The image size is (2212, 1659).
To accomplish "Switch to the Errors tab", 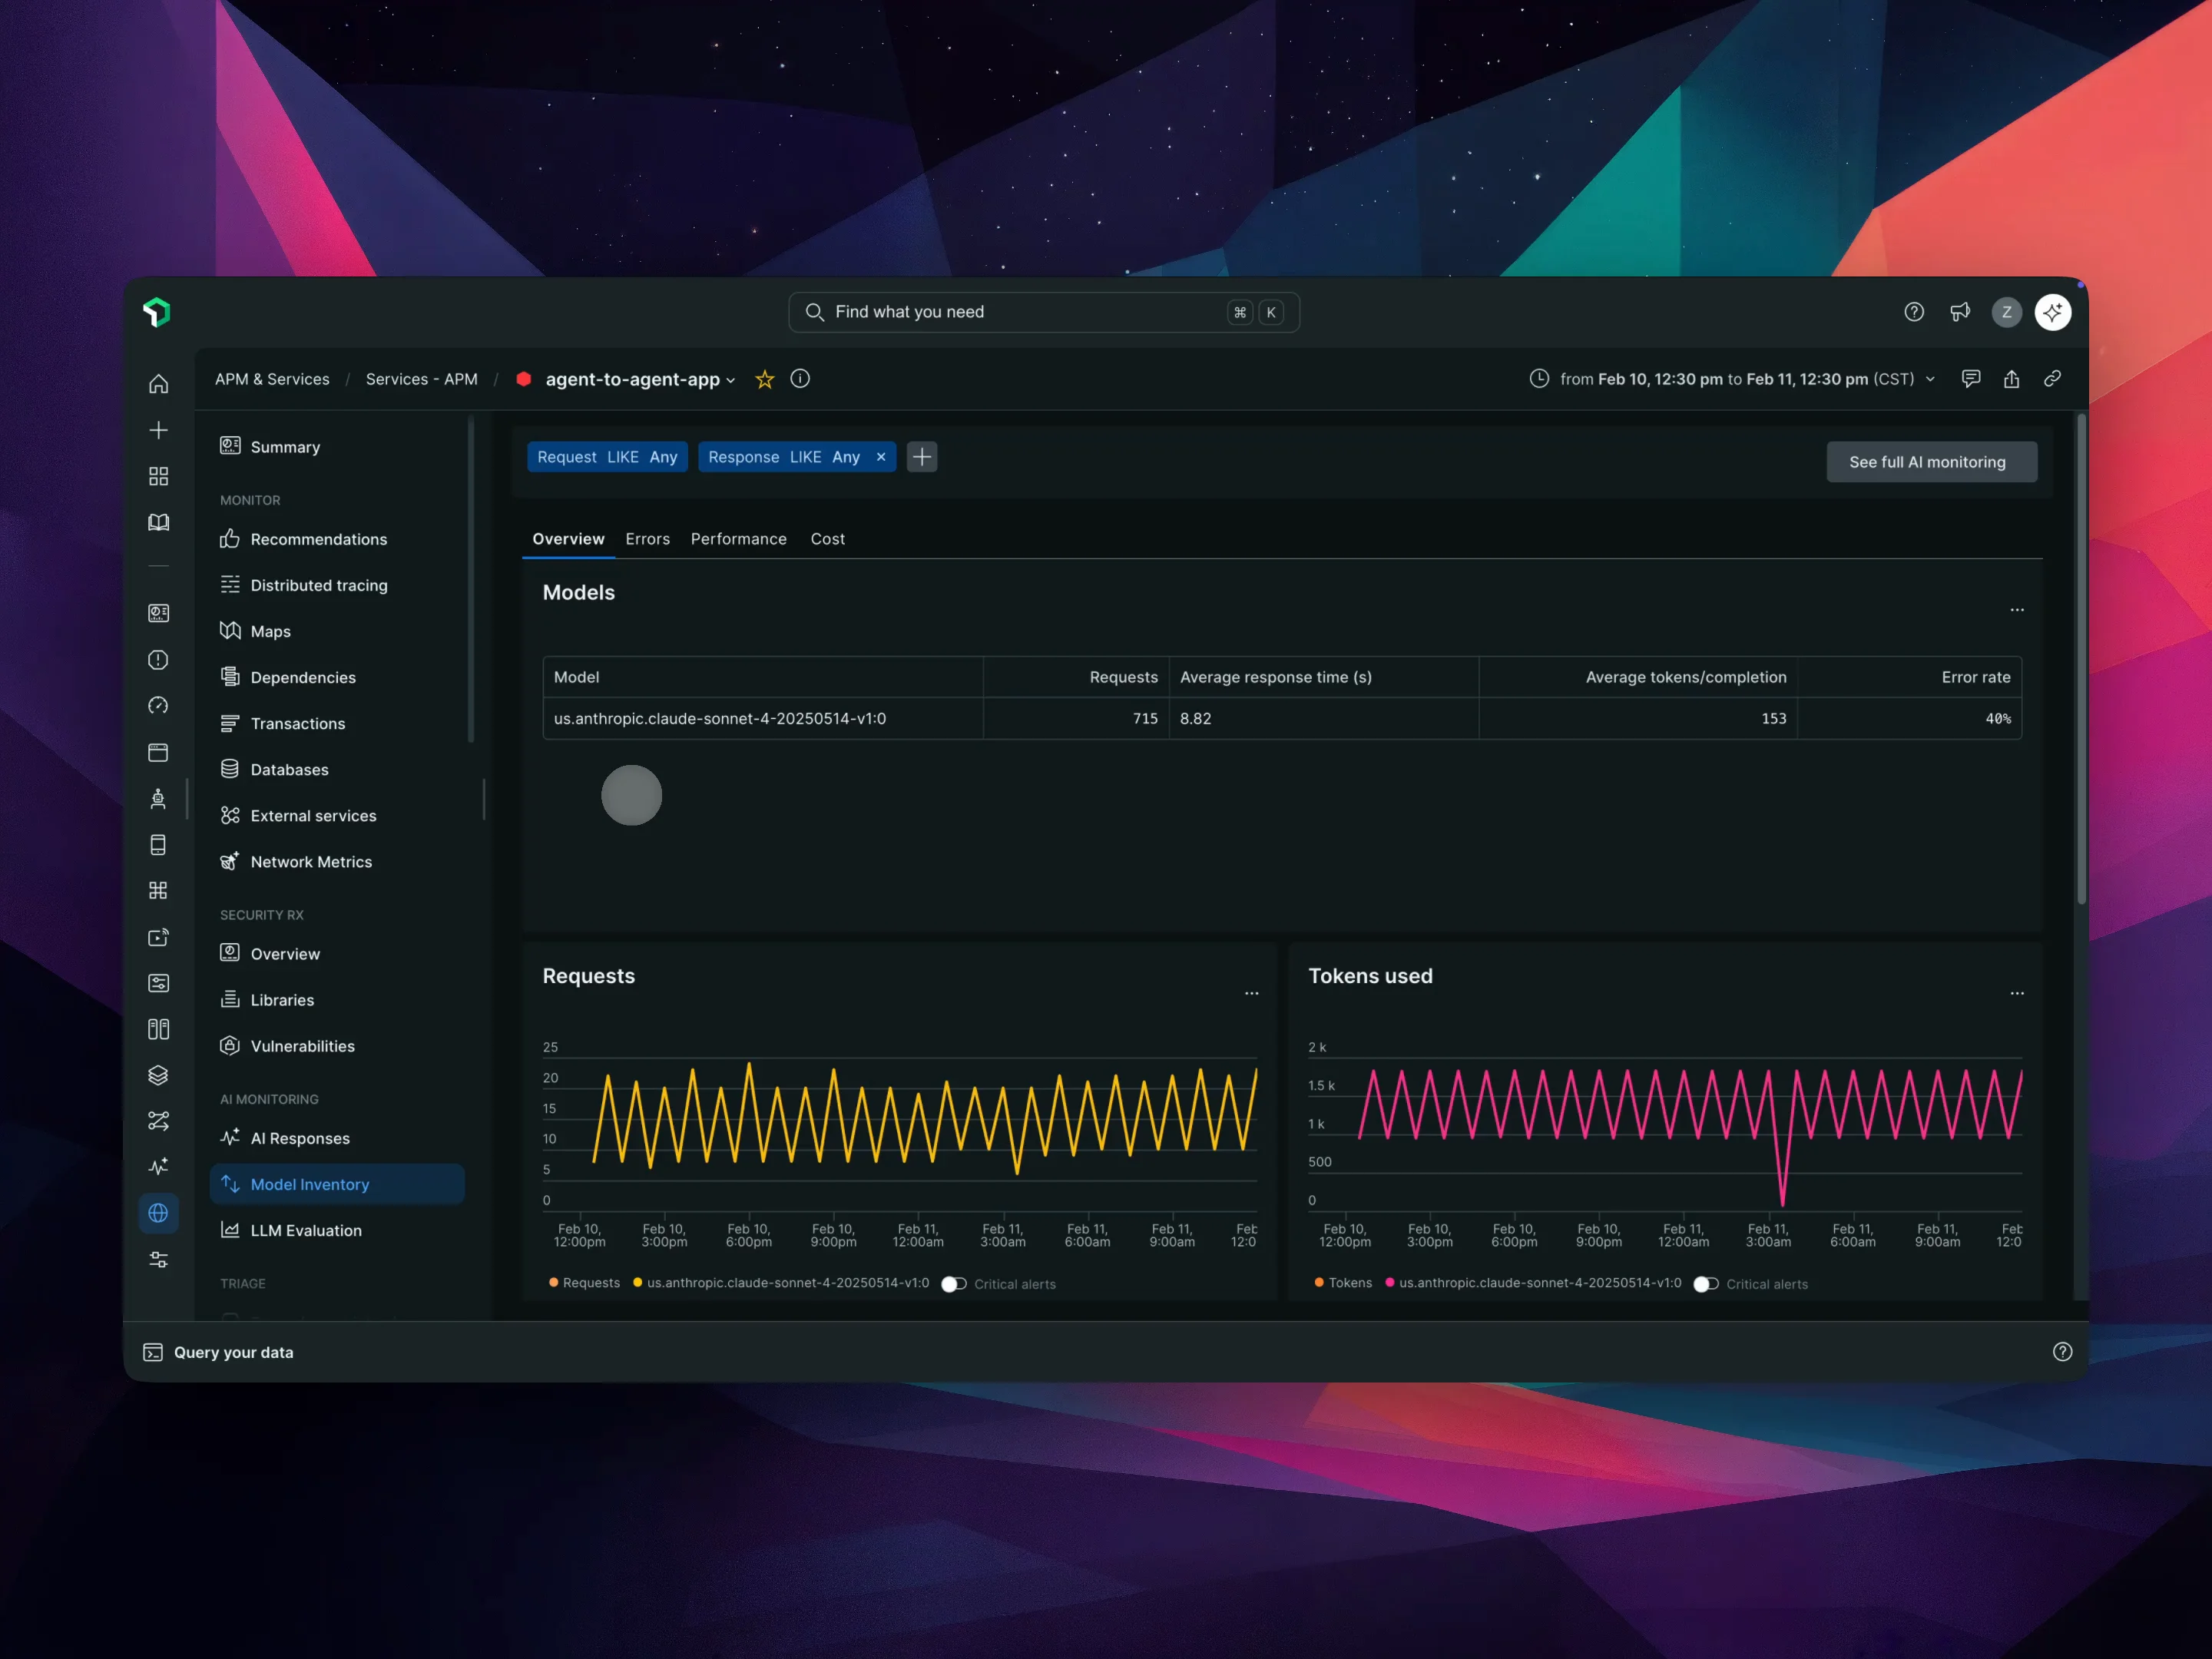I will click(648, 539).
